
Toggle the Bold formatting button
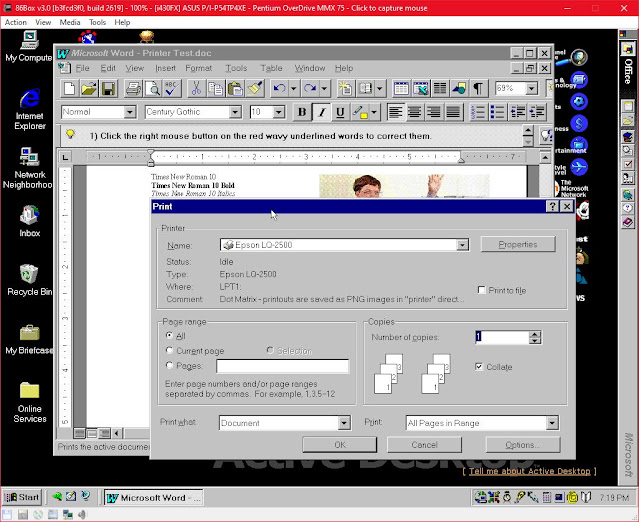302,112
